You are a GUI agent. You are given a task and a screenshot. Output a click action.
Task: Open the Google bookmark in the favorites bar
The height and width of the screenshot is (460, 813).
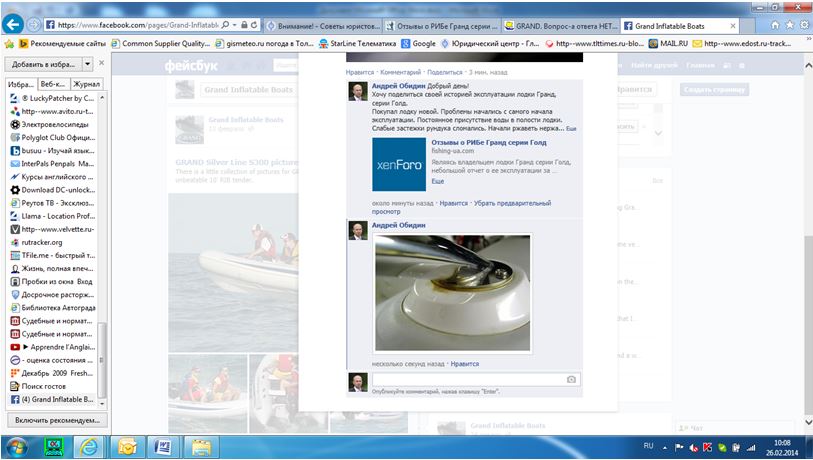(418, 43)
